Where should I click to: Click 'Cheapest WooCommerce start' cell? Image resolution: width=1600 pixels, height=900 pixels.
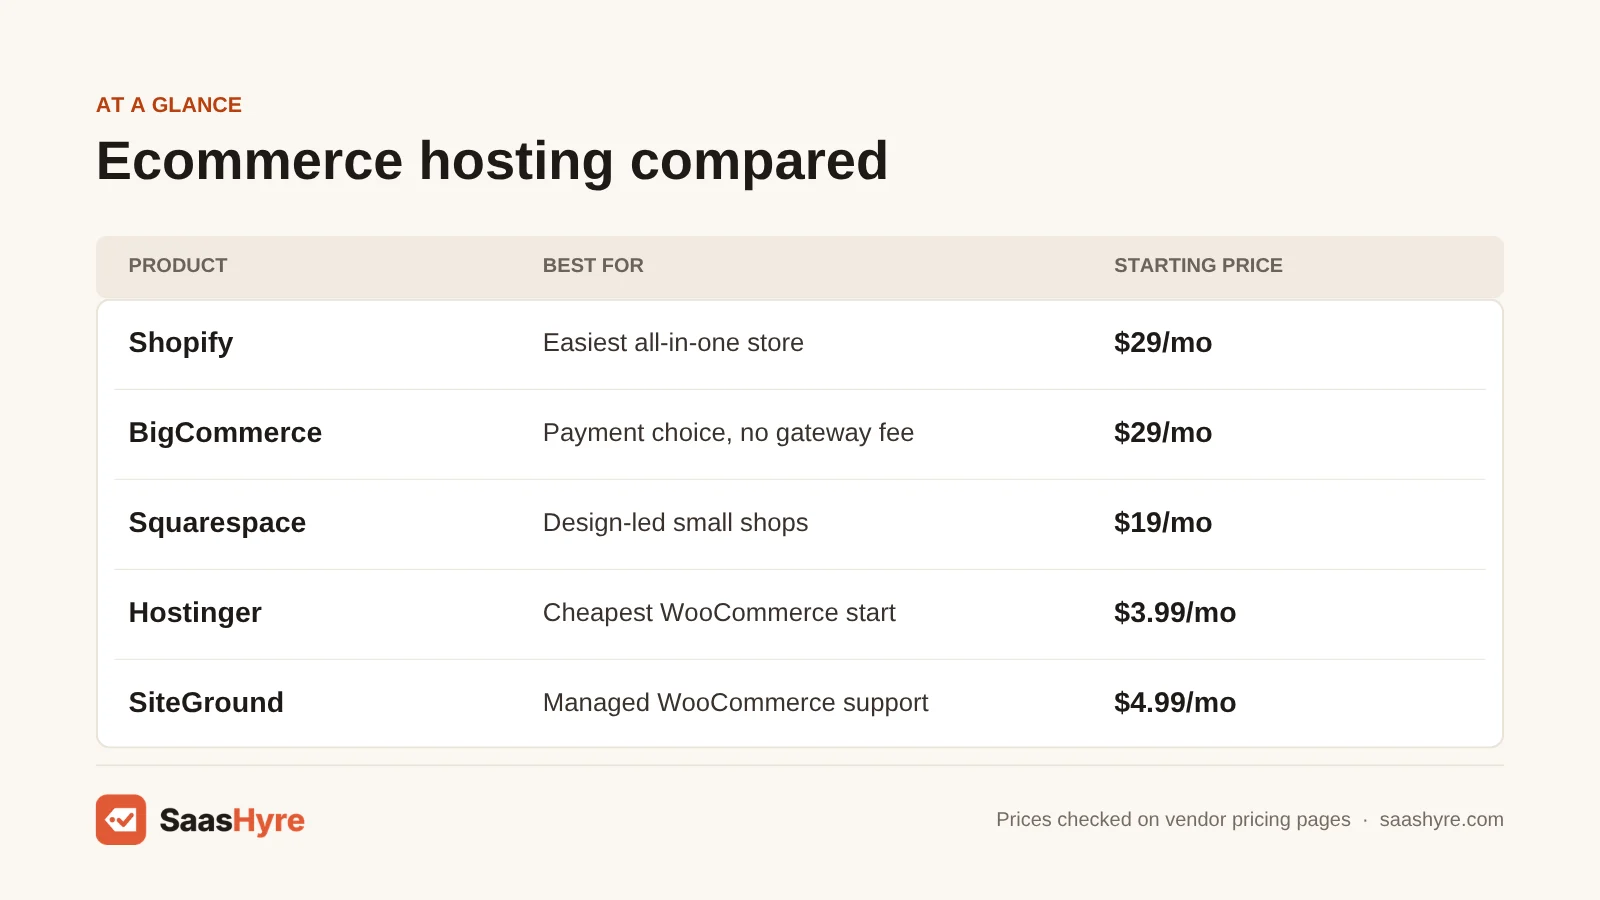coord(719,612)
